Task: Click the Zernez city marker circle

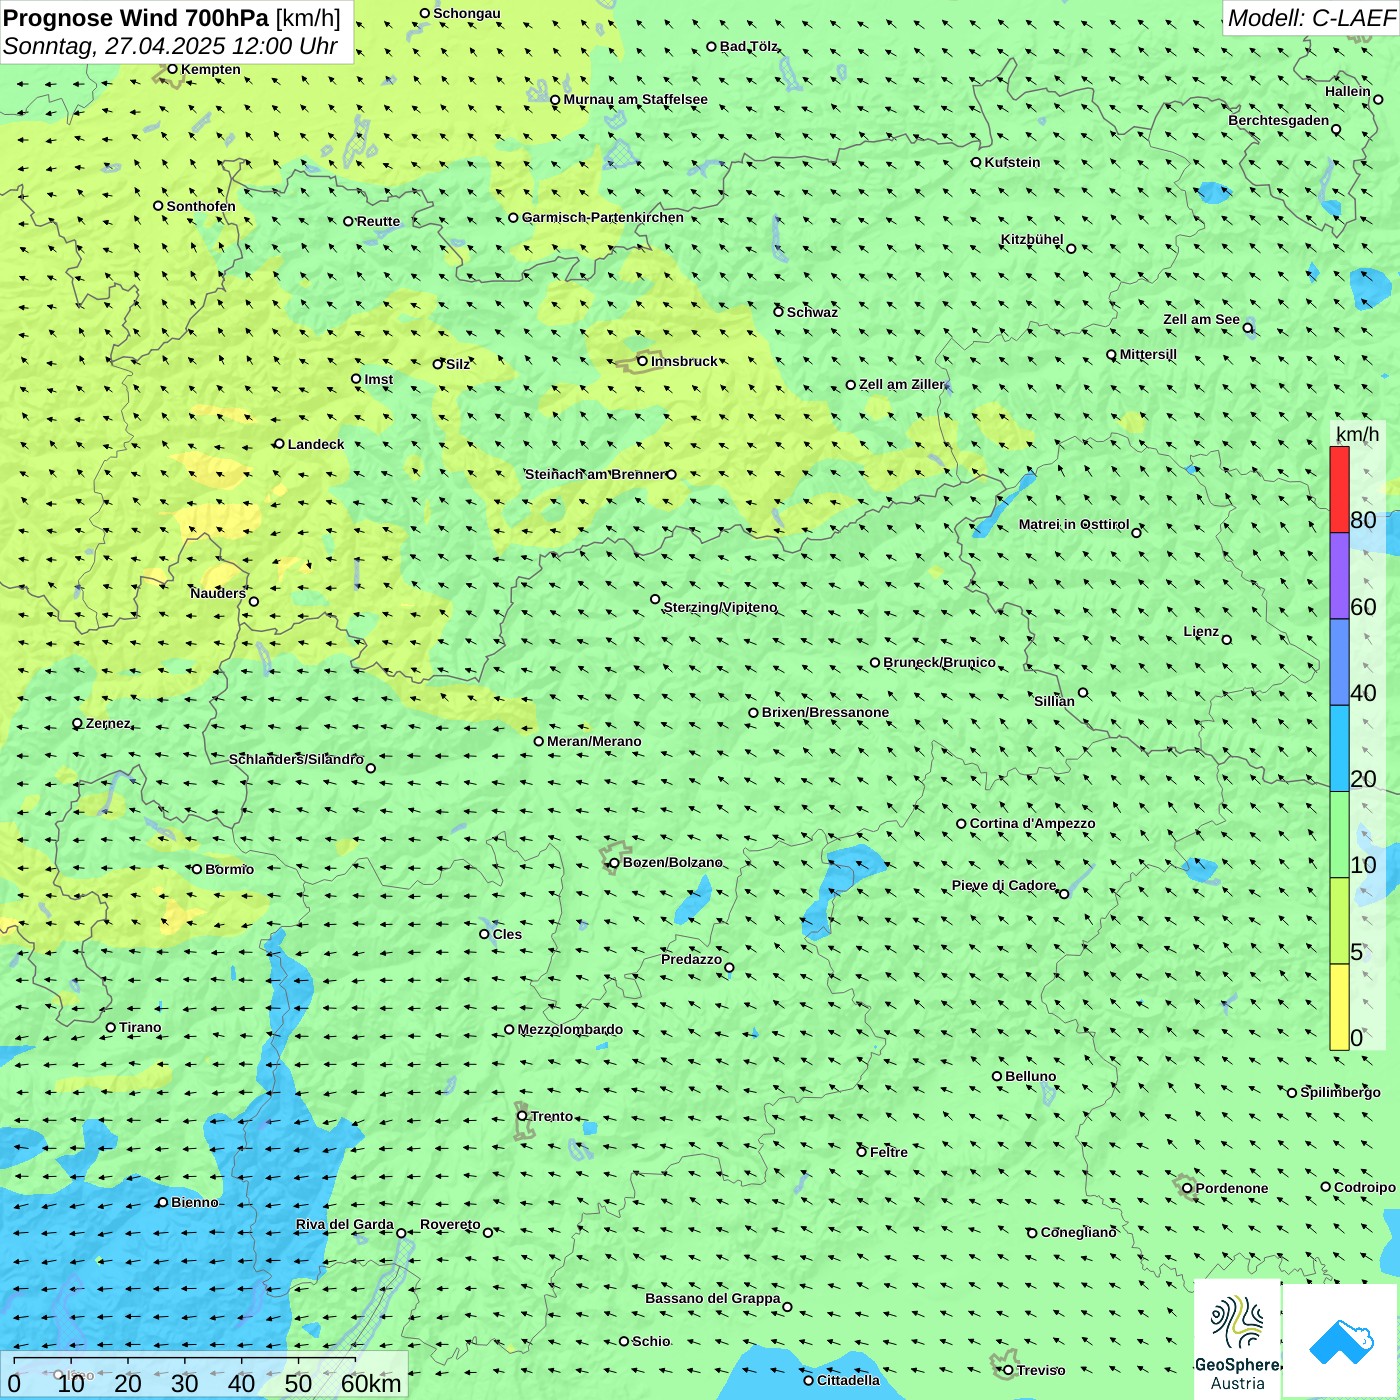Action: (77, 723)
